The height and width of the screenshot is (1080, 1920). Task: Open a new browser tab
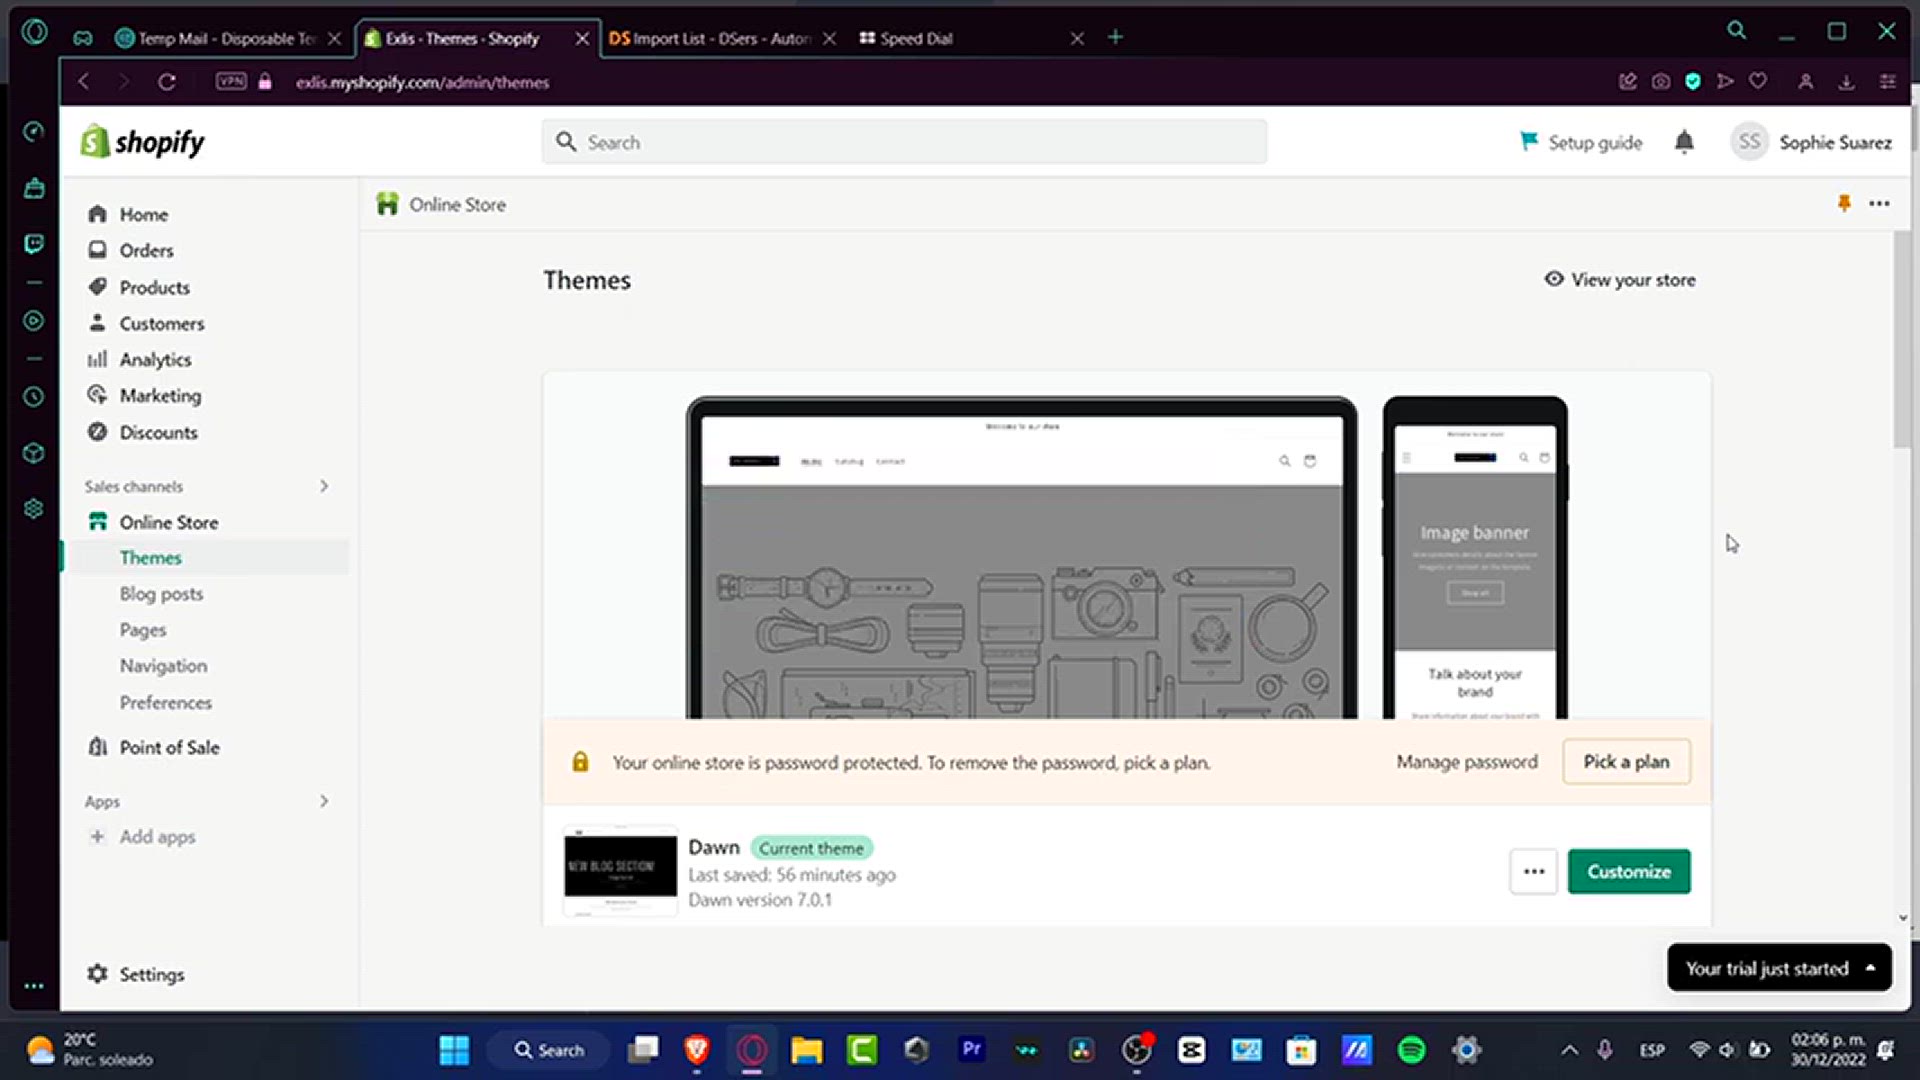tap(1115, 38)
